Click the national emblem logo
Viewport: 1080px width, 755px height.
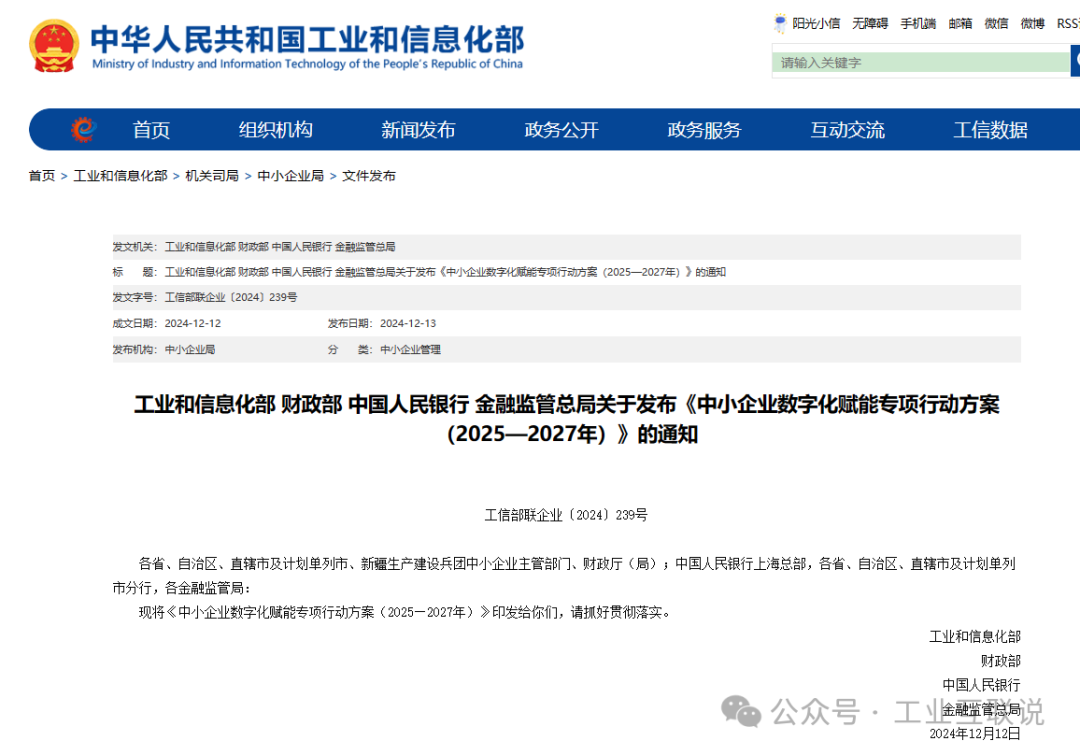54,46
